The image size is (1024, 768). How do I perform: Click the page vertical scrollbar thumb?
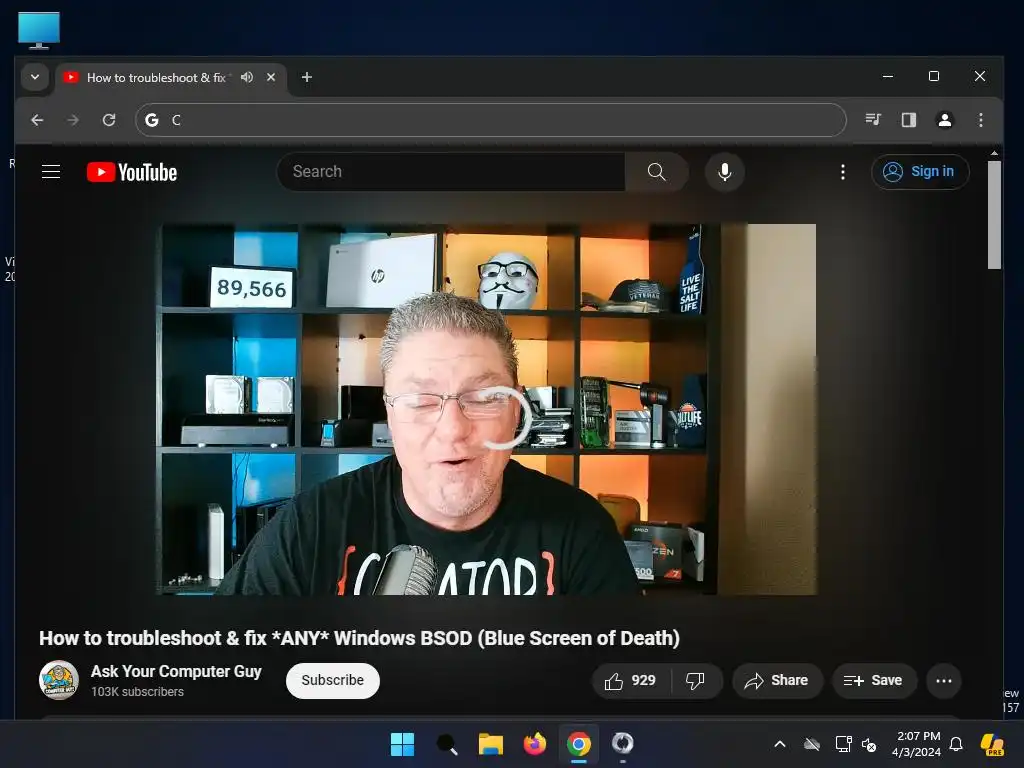[x=994, y=215]
